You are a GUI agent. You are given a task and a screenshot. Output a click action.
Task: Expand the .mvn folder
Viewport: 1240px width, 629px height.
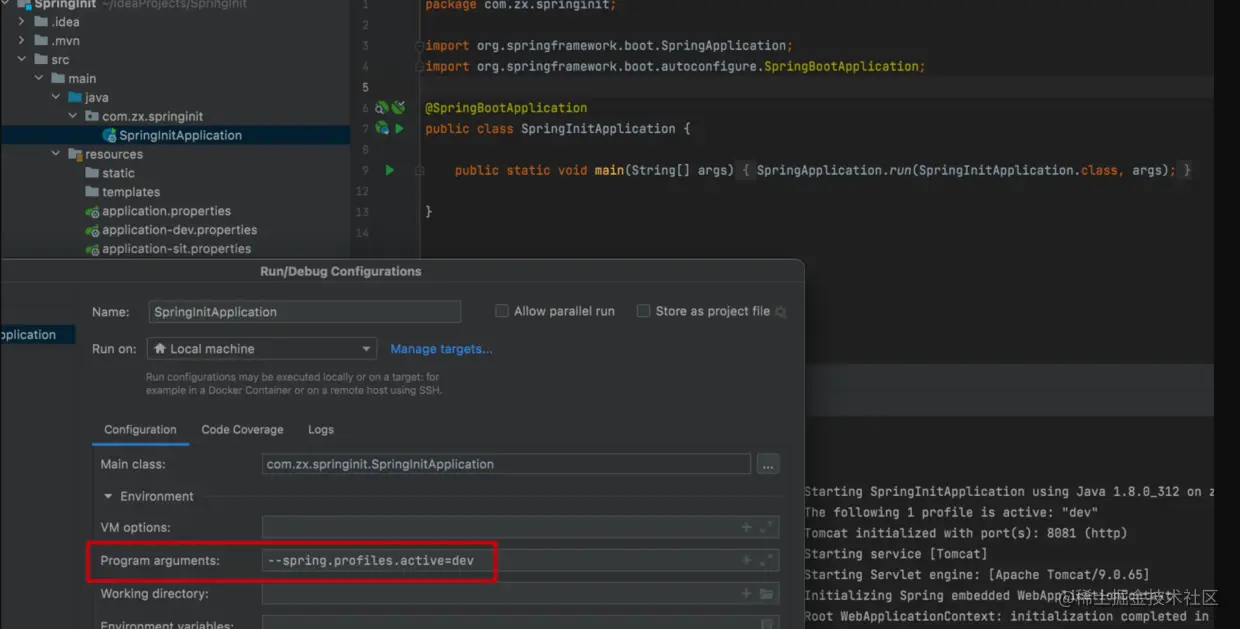point(22,41)
